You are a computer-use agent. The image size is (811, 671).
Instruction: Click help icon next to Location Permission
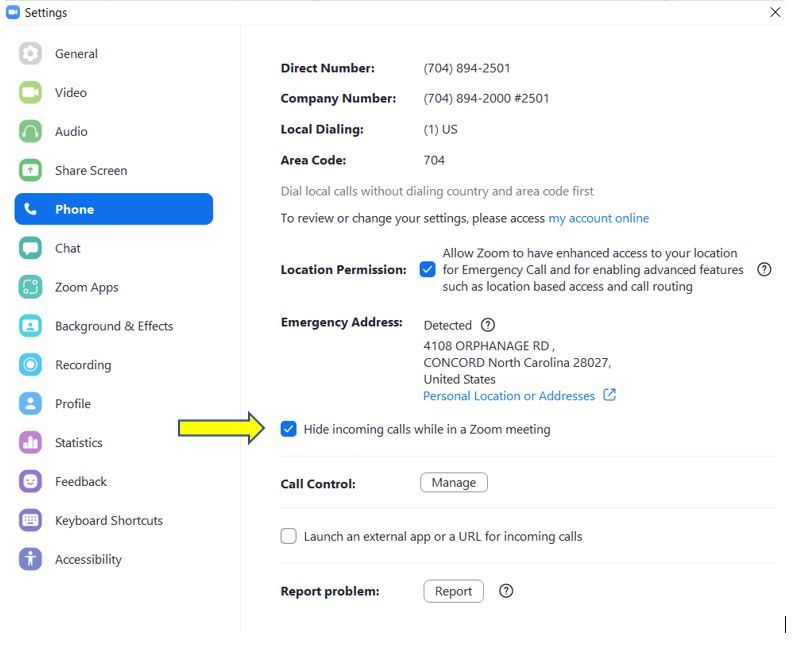[x=764, y=270]
